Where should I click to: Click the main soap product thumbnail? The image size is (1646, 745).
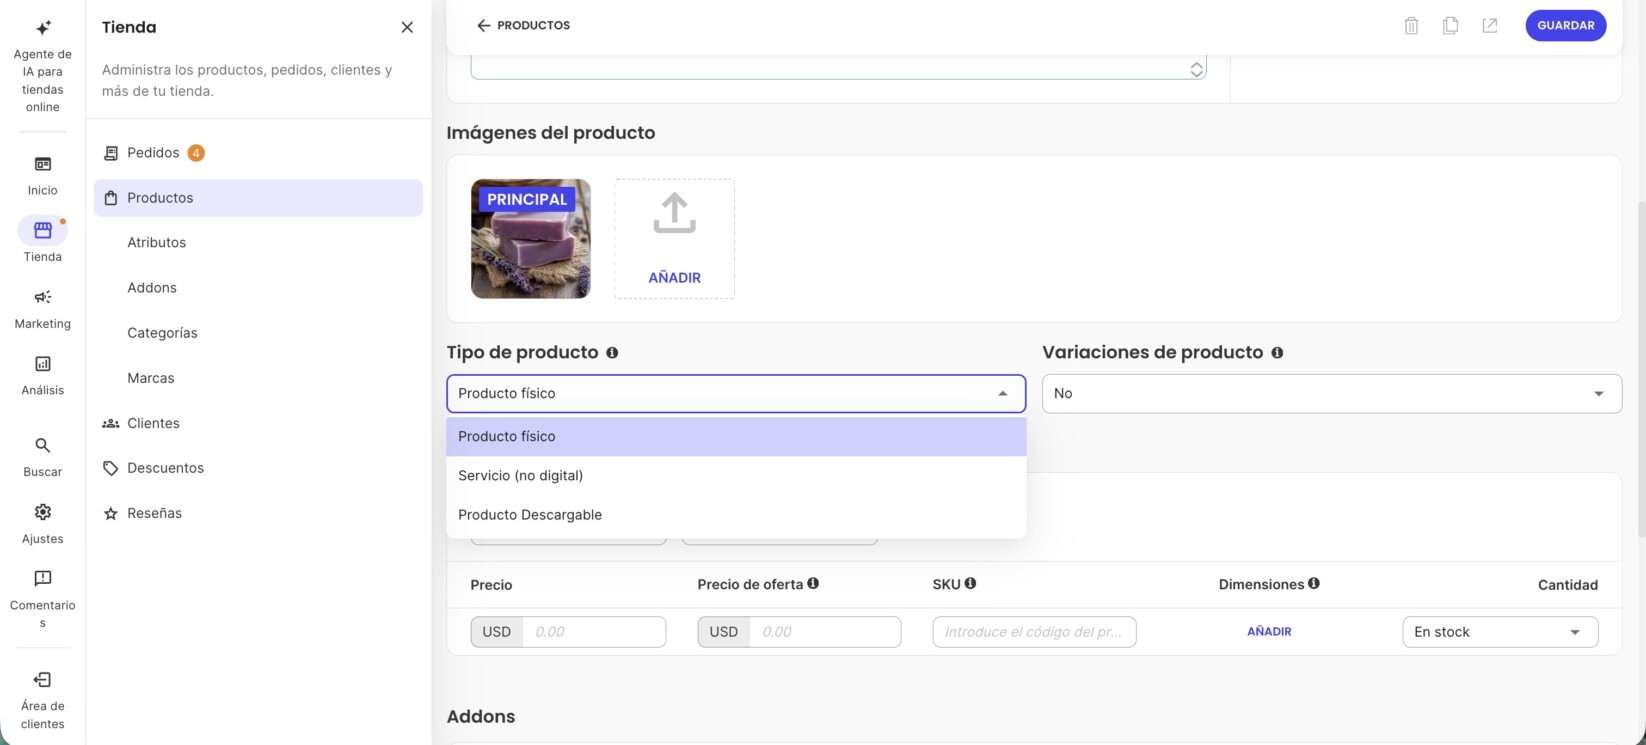tap(531, 239)
